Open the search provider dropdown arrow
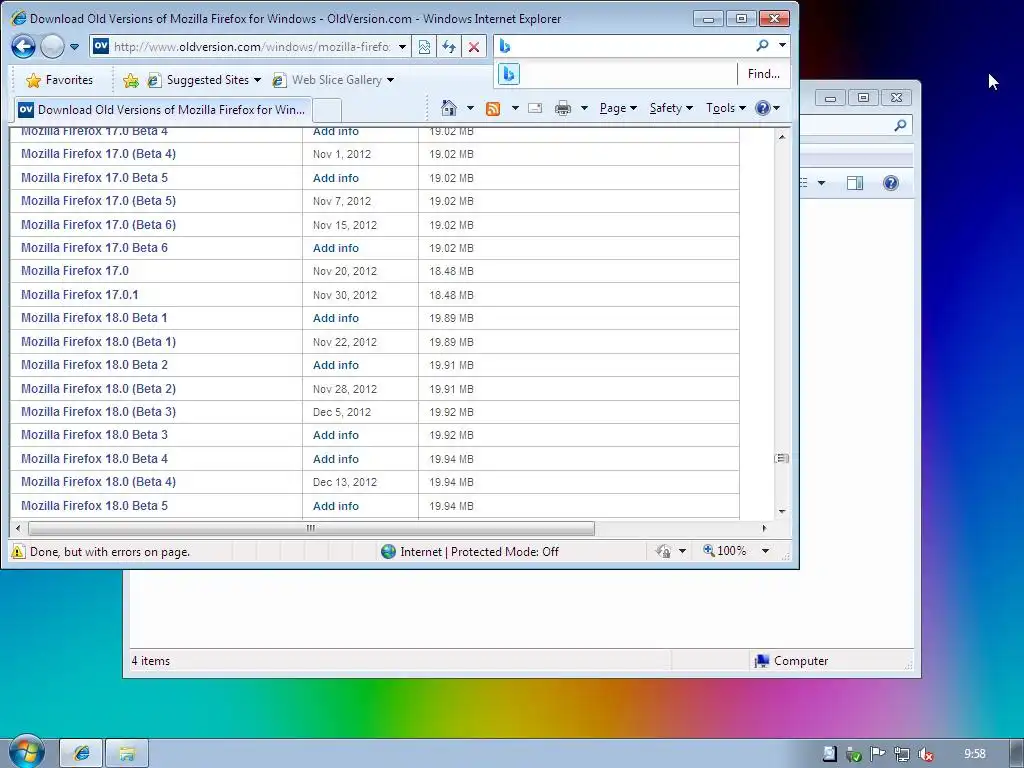This screenshot has width=1024, height=768. tap(782, 46)
